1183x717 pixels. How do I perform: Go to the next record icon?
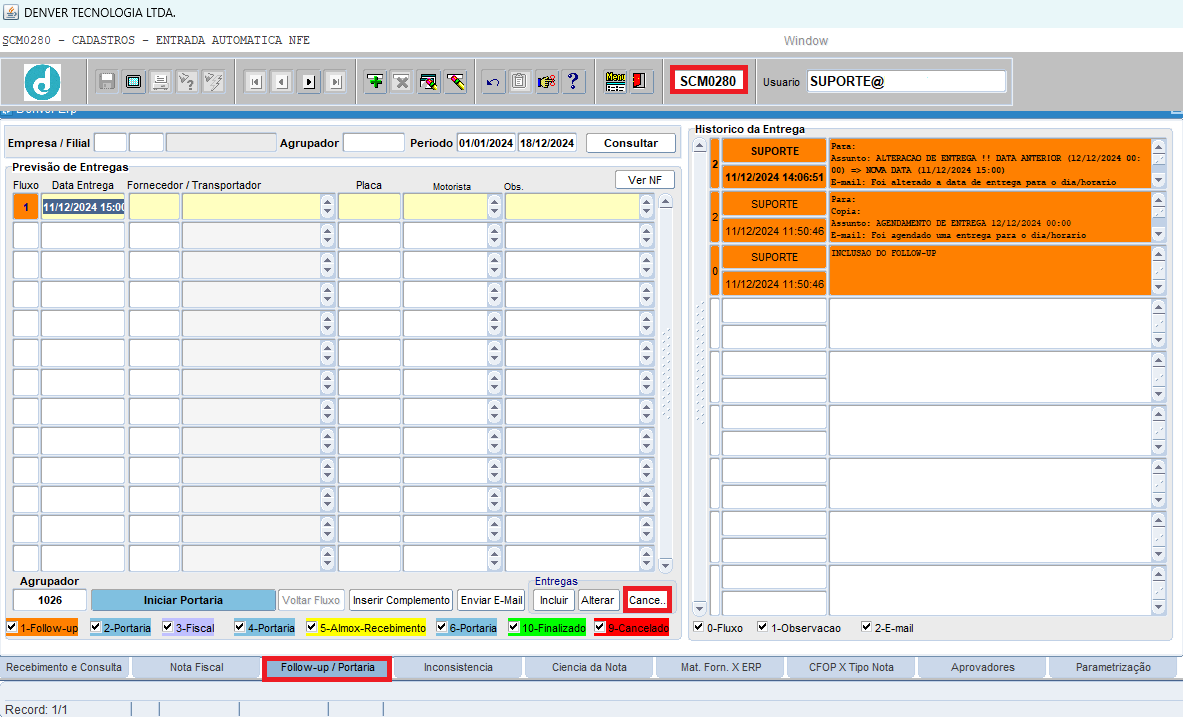coord(309,82)
